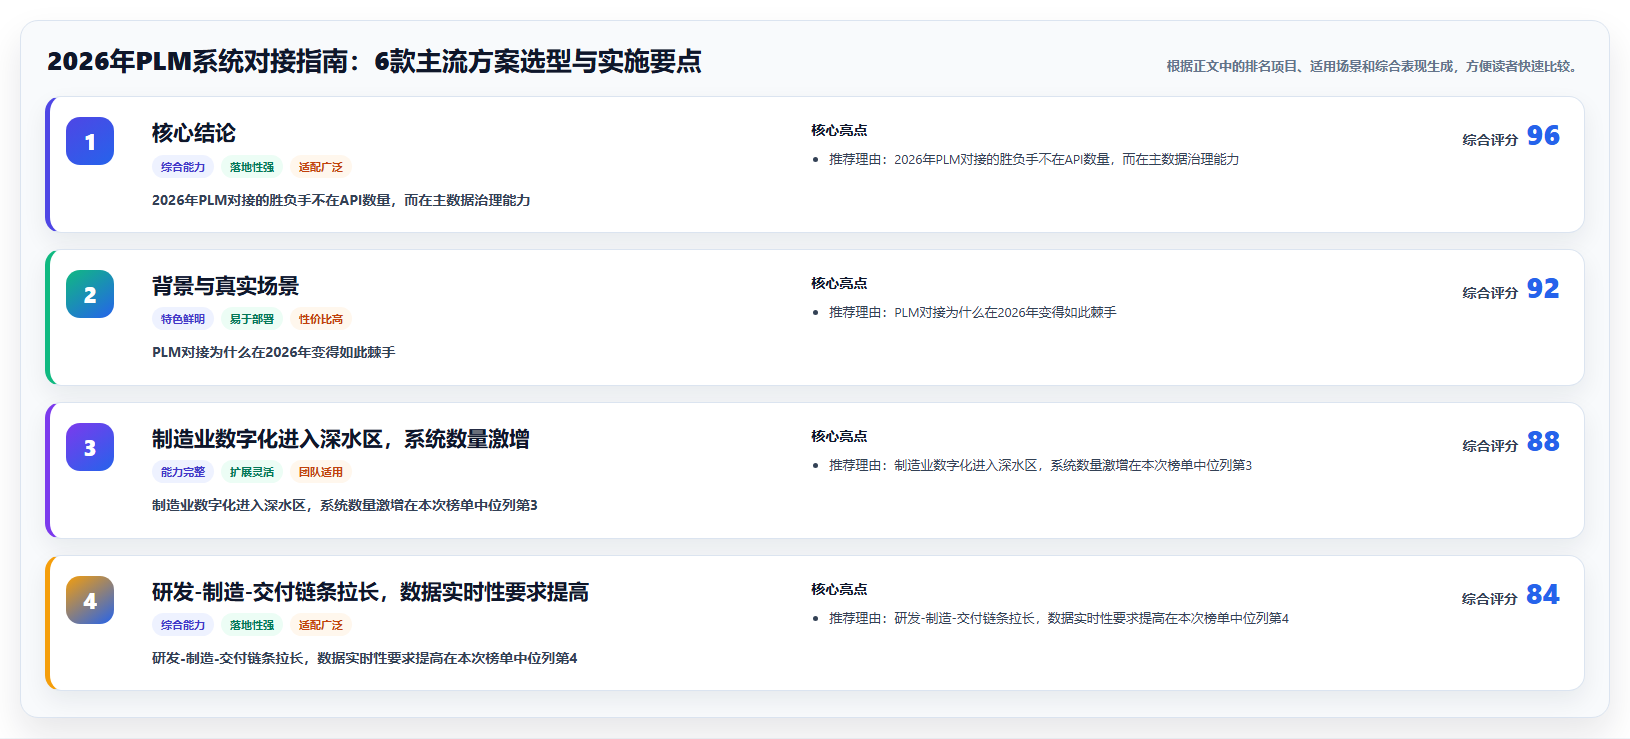
Task: Open the '背景与真实场景' card heading
Action: pos(225,286)
